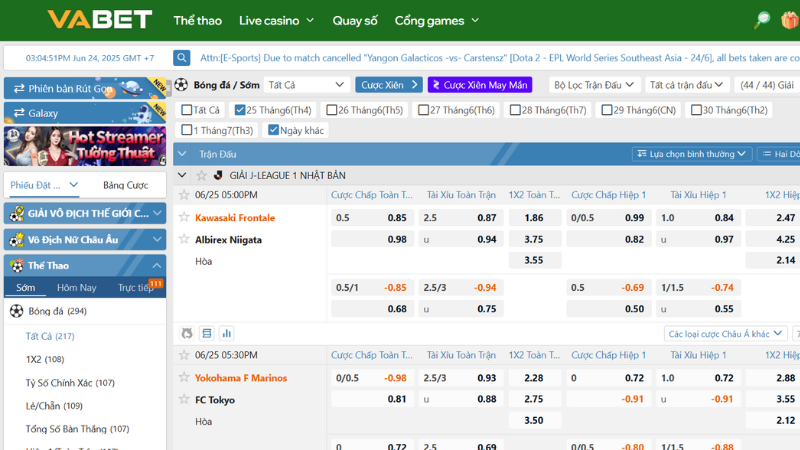Open the Tất Cả league dropdown
Viewport: 800px width, 450px height.
307,85
